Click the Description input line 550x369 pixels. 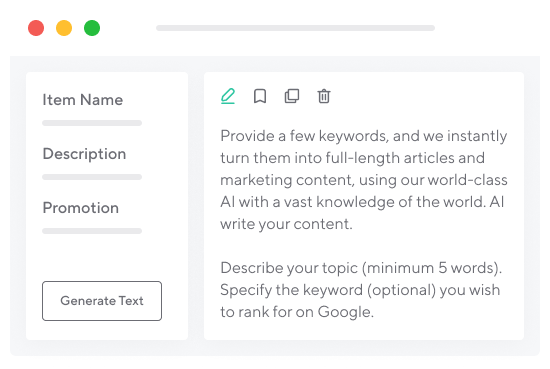(92, 177)
